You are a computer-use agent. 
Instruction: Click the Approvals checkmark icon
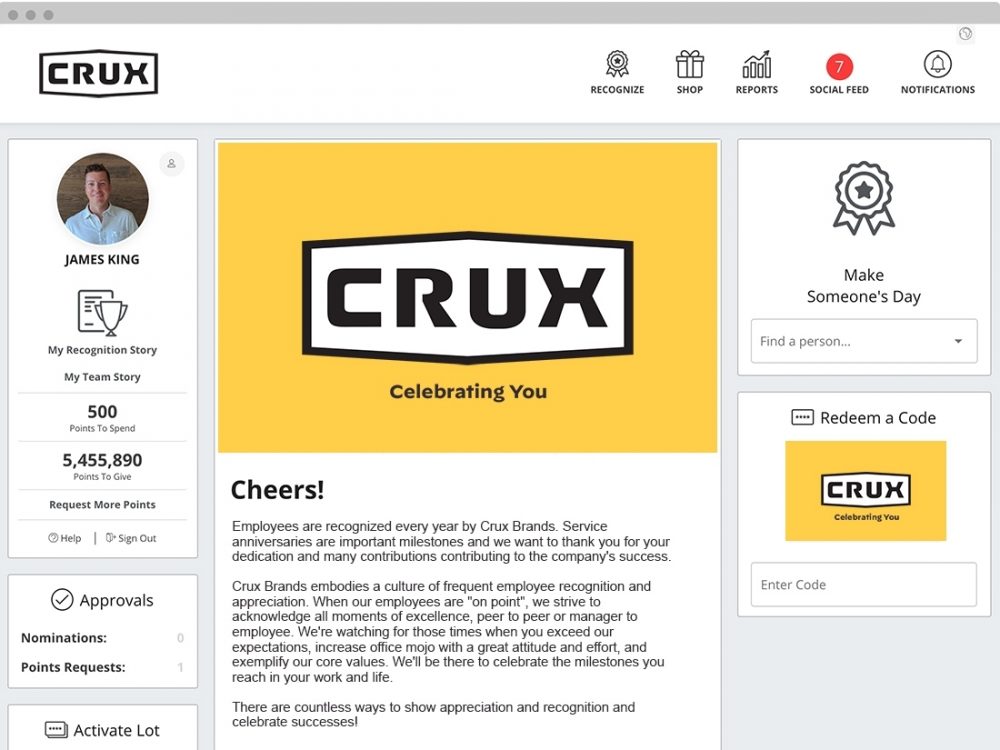[62, 599]
